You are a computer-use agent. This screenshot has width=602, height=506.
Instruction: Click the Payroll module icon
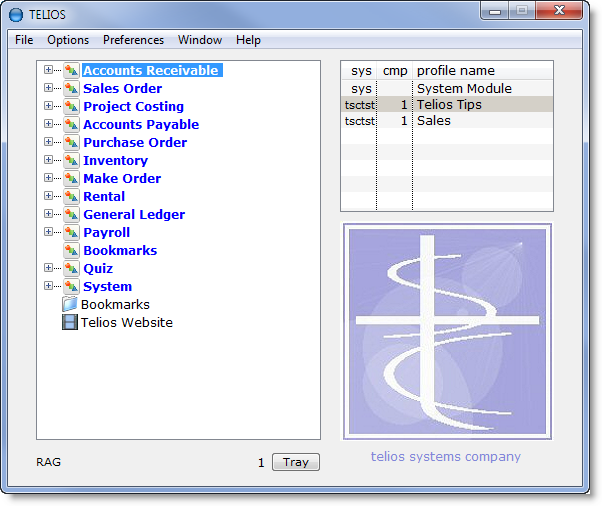coord(71,233)
